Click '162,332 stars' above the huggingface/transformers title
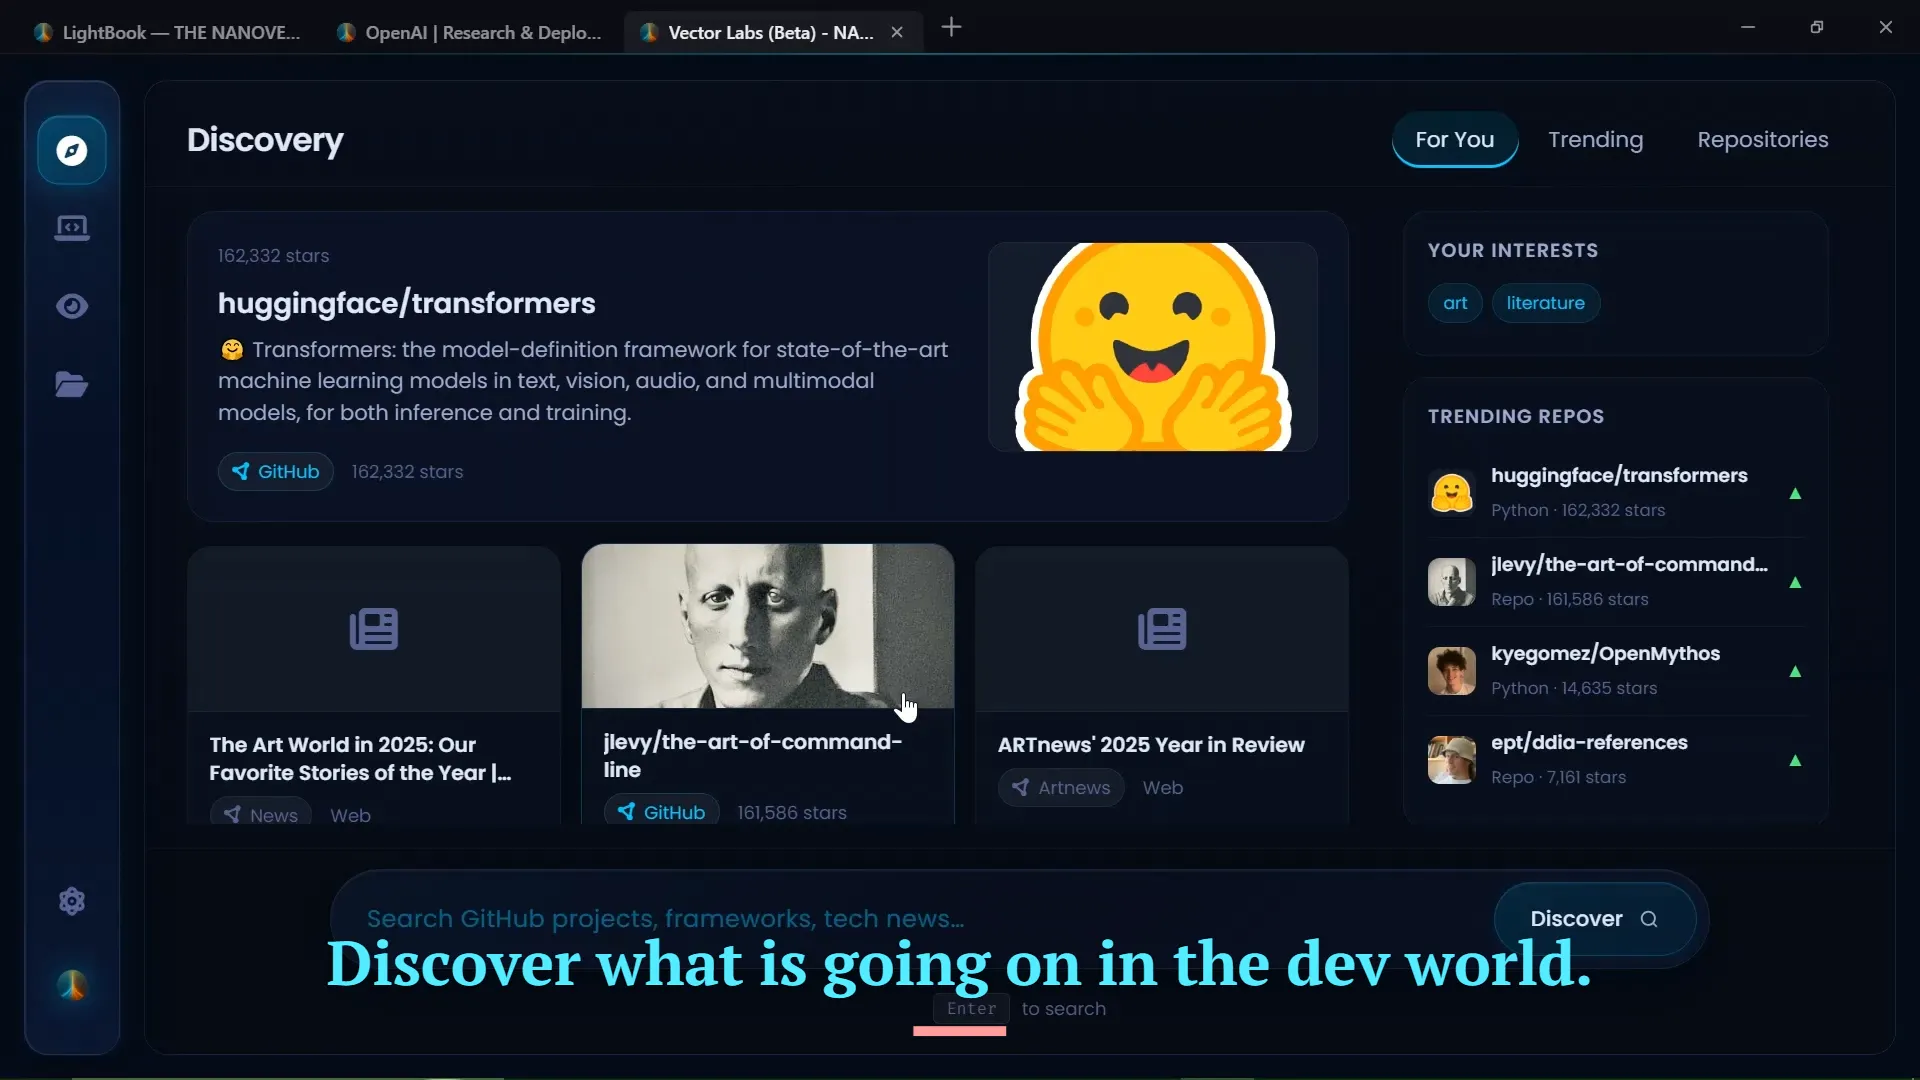Image resolution: width=1920 pixels, height=1080 pixels. pyautogui.click(x=273, y=256)
